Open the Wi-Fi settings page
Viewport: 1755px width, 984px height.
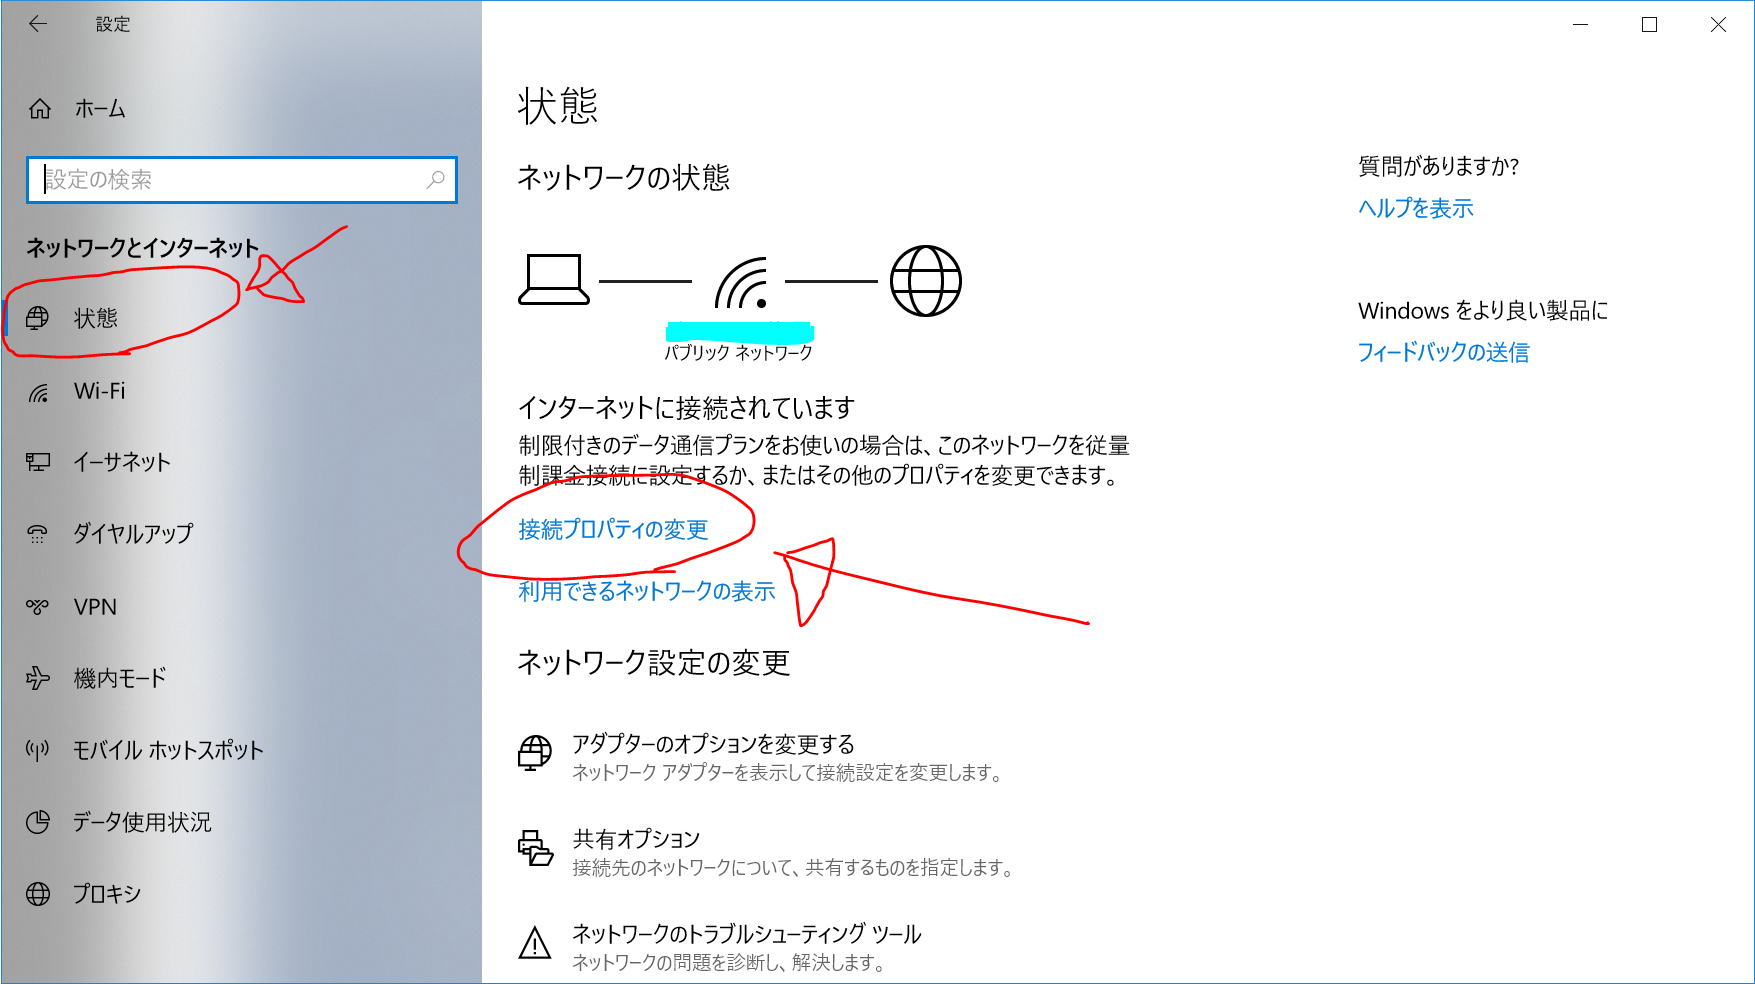99,392
